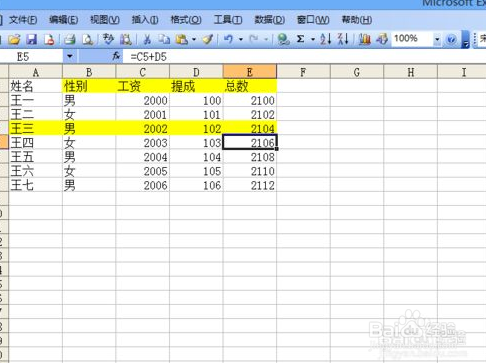Click the AutoSum sigma icon
Viewport: 486px width, 363px height.
pyautogui.click(x=301, y=40)
